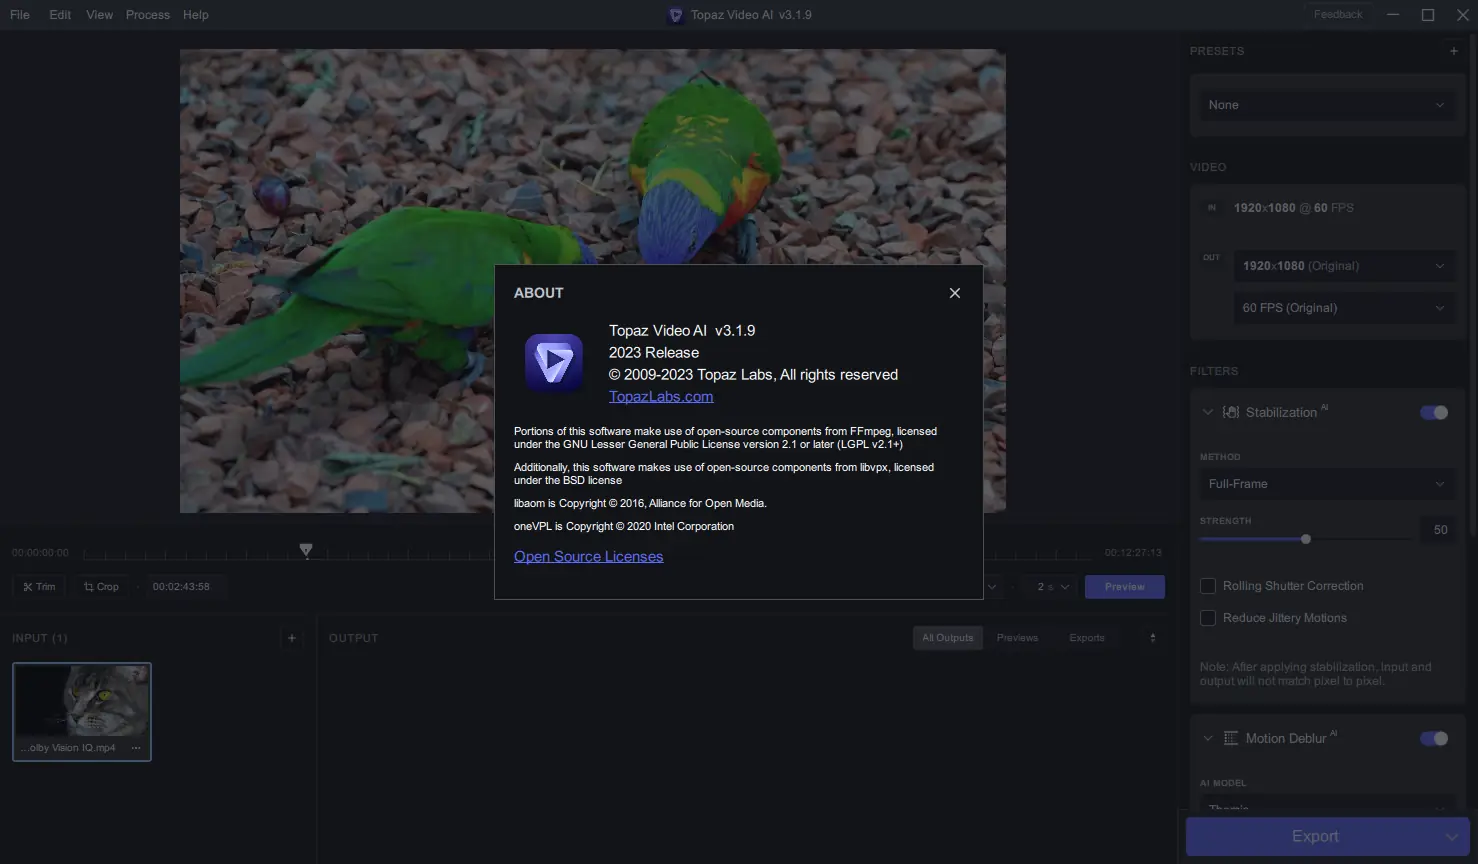Click the Export button
Screen dimensions: 1478x864
(x=1314, y=836)
